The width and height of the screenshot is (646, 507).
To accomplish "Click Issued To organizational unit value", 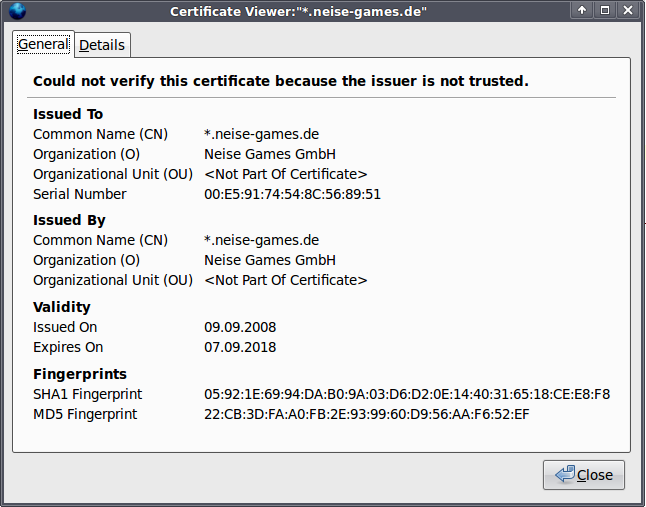I will pos(286,174).
